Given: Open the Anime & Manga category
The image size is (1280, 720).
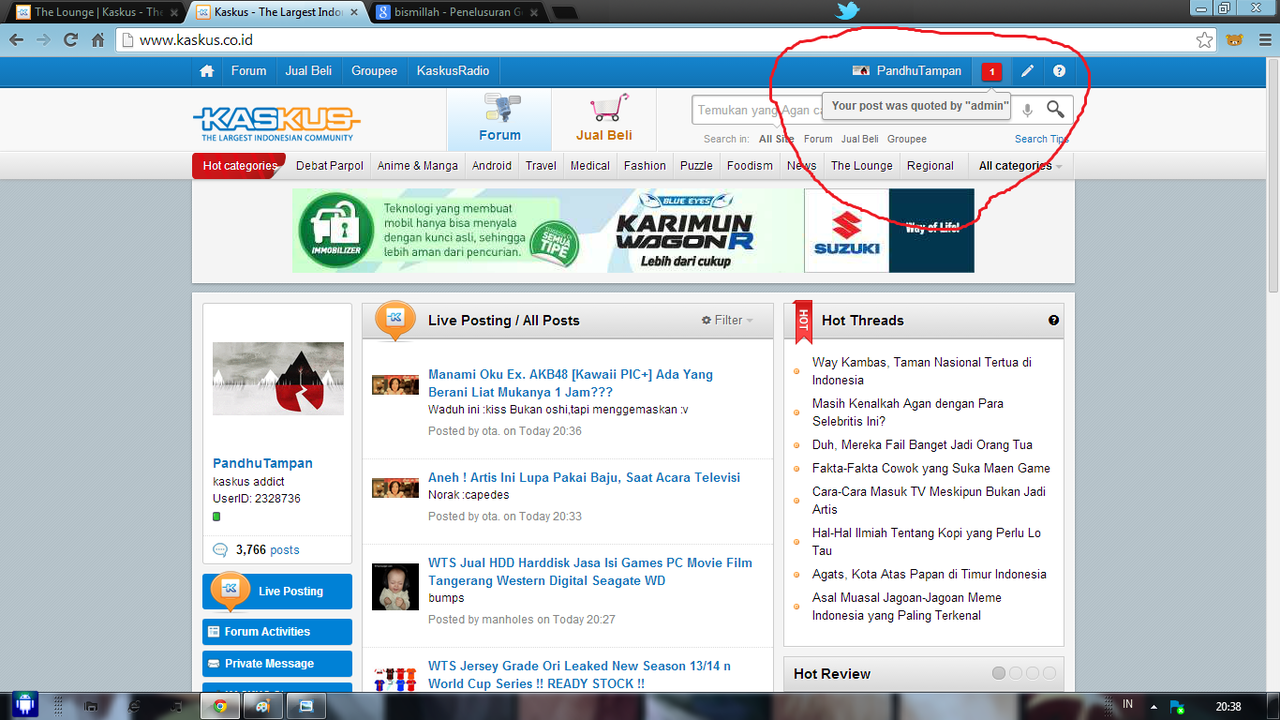Looking at the screenshot, I should (418, 166).
